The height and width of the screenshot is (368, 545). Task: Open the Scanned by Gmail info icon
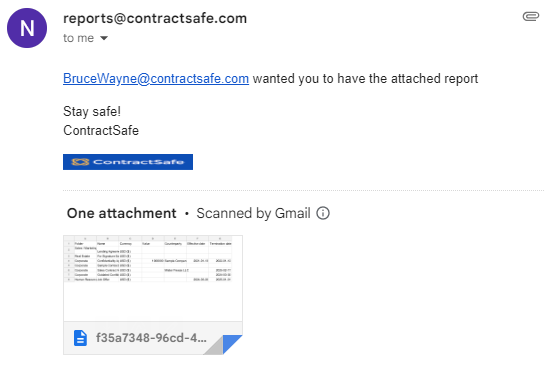click(323, 213)
